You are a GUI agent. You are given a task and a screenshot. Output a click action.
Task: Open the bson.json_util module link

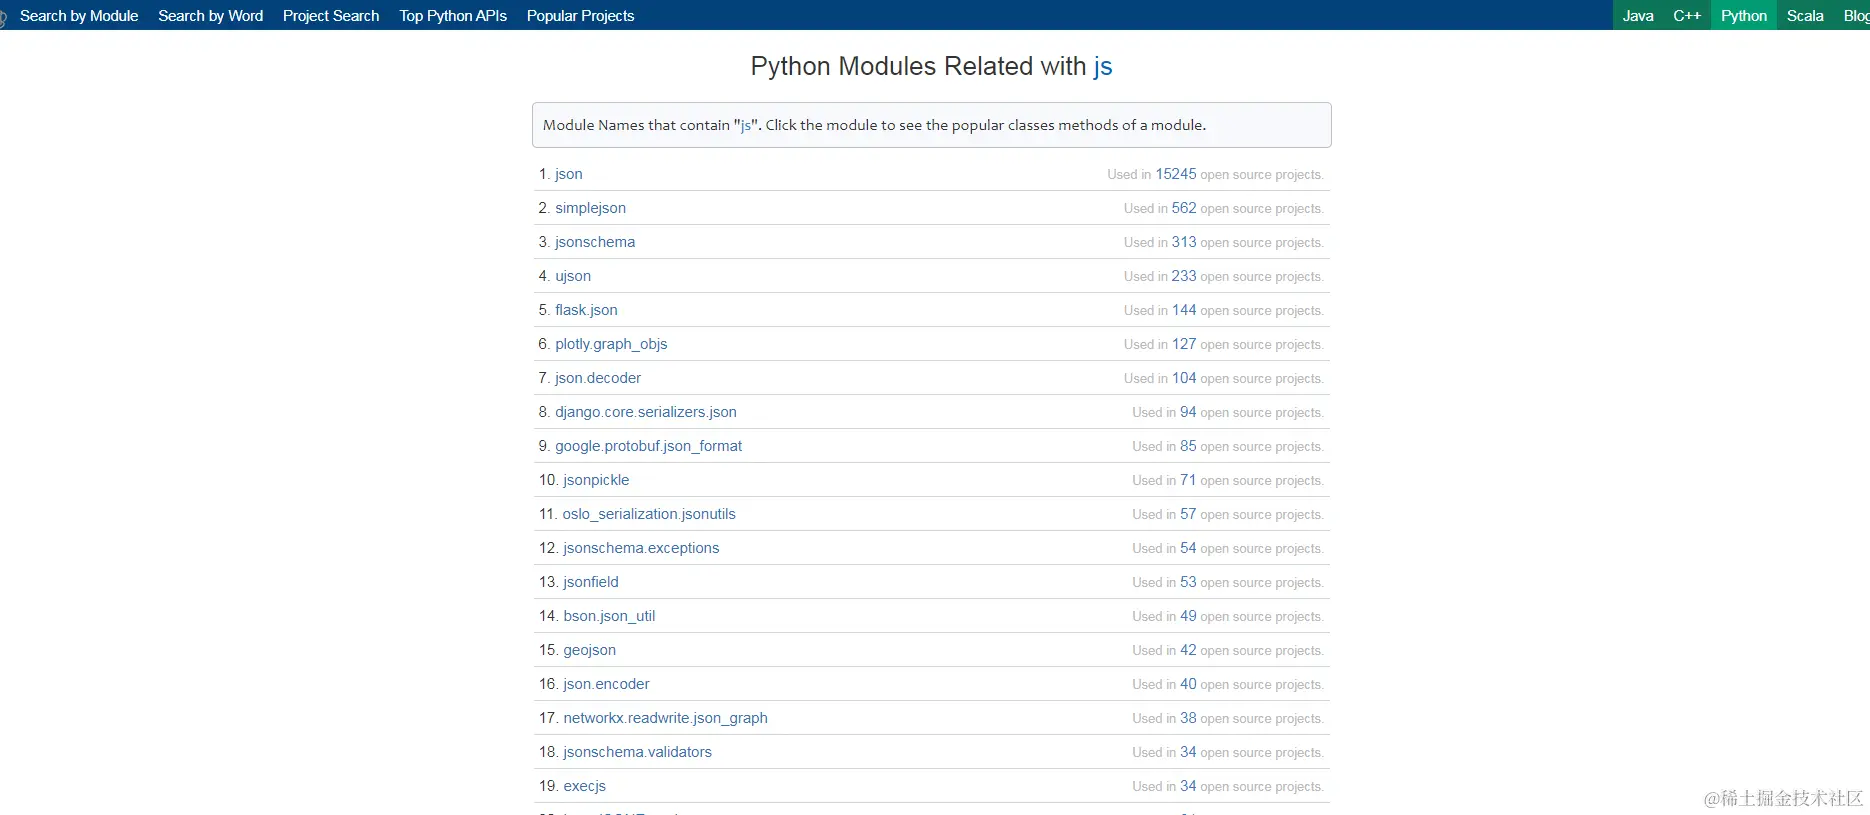(x=609, y=616)
